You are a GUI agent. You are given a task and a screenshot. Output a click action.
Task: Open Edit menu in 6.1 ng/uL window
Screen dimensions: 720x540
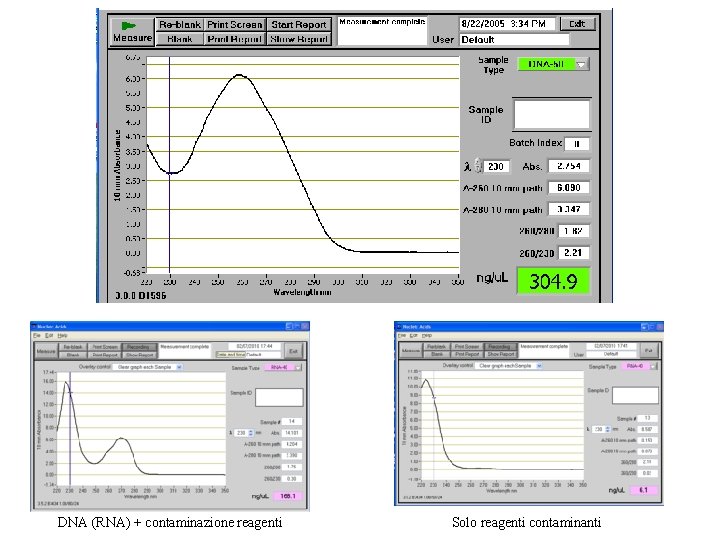click(414, 336)
